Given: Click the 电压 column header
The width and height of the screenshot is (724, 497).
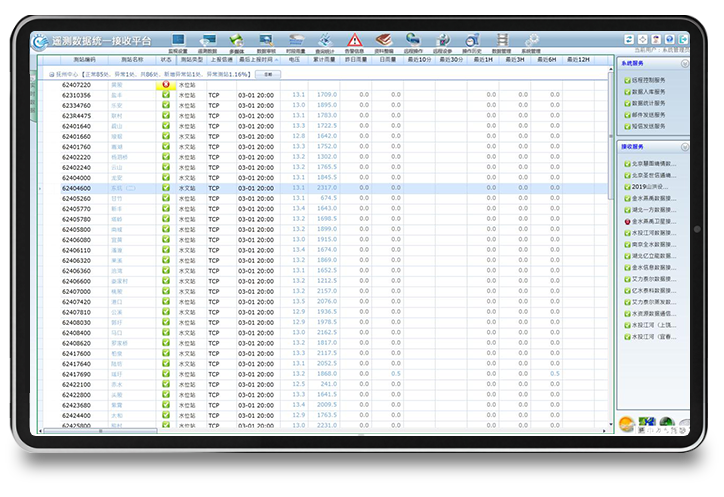Looking at the screenshot, I should (x=294, y=60).
